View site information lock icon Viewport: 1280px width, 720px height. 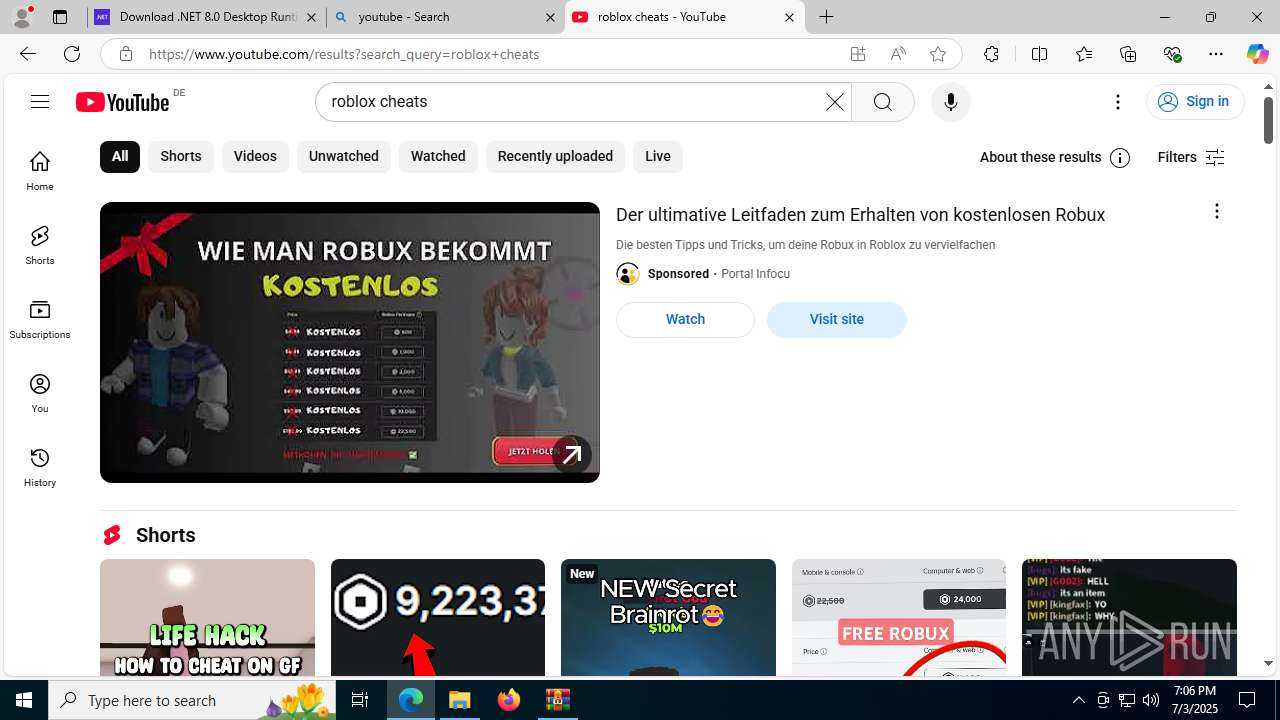click(x=125, y=54)
